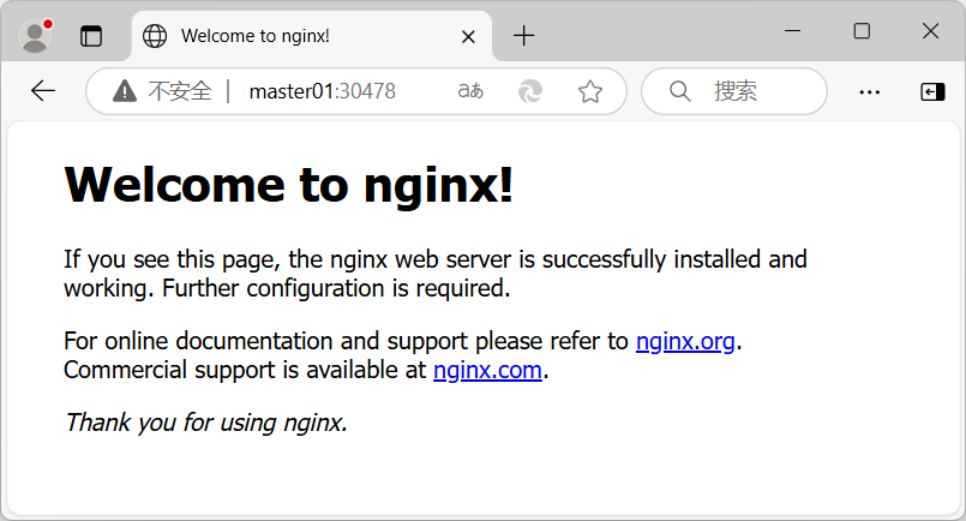Open the nginx.com link
The image size is (966, 521).
[487, 370]
